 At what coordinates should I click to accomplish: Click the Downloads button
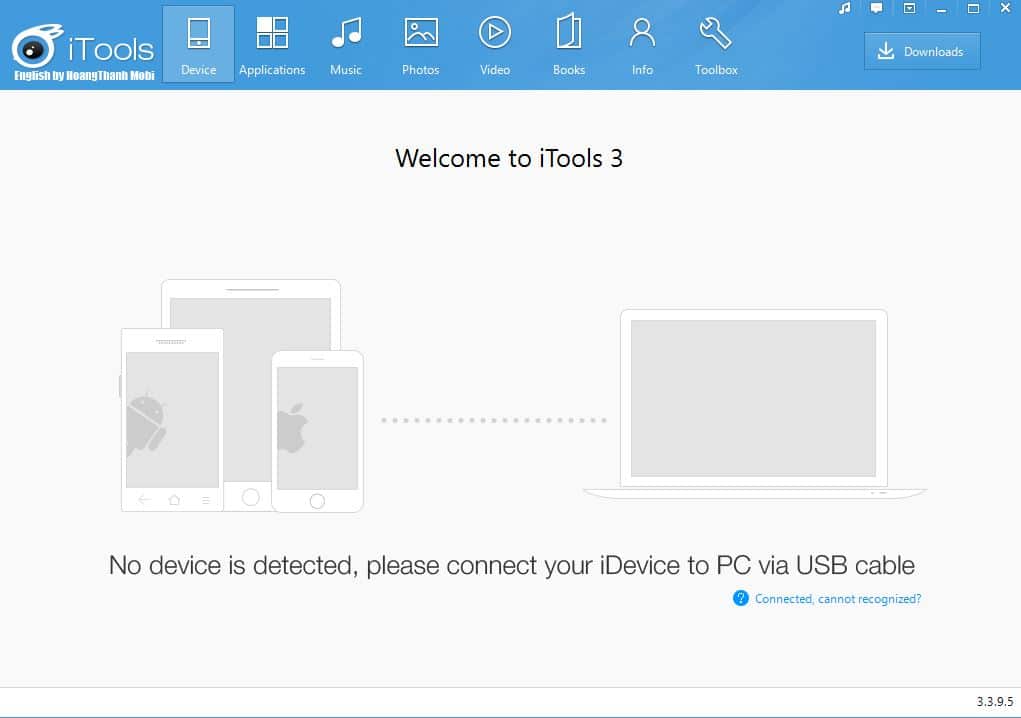click(922, 51)
